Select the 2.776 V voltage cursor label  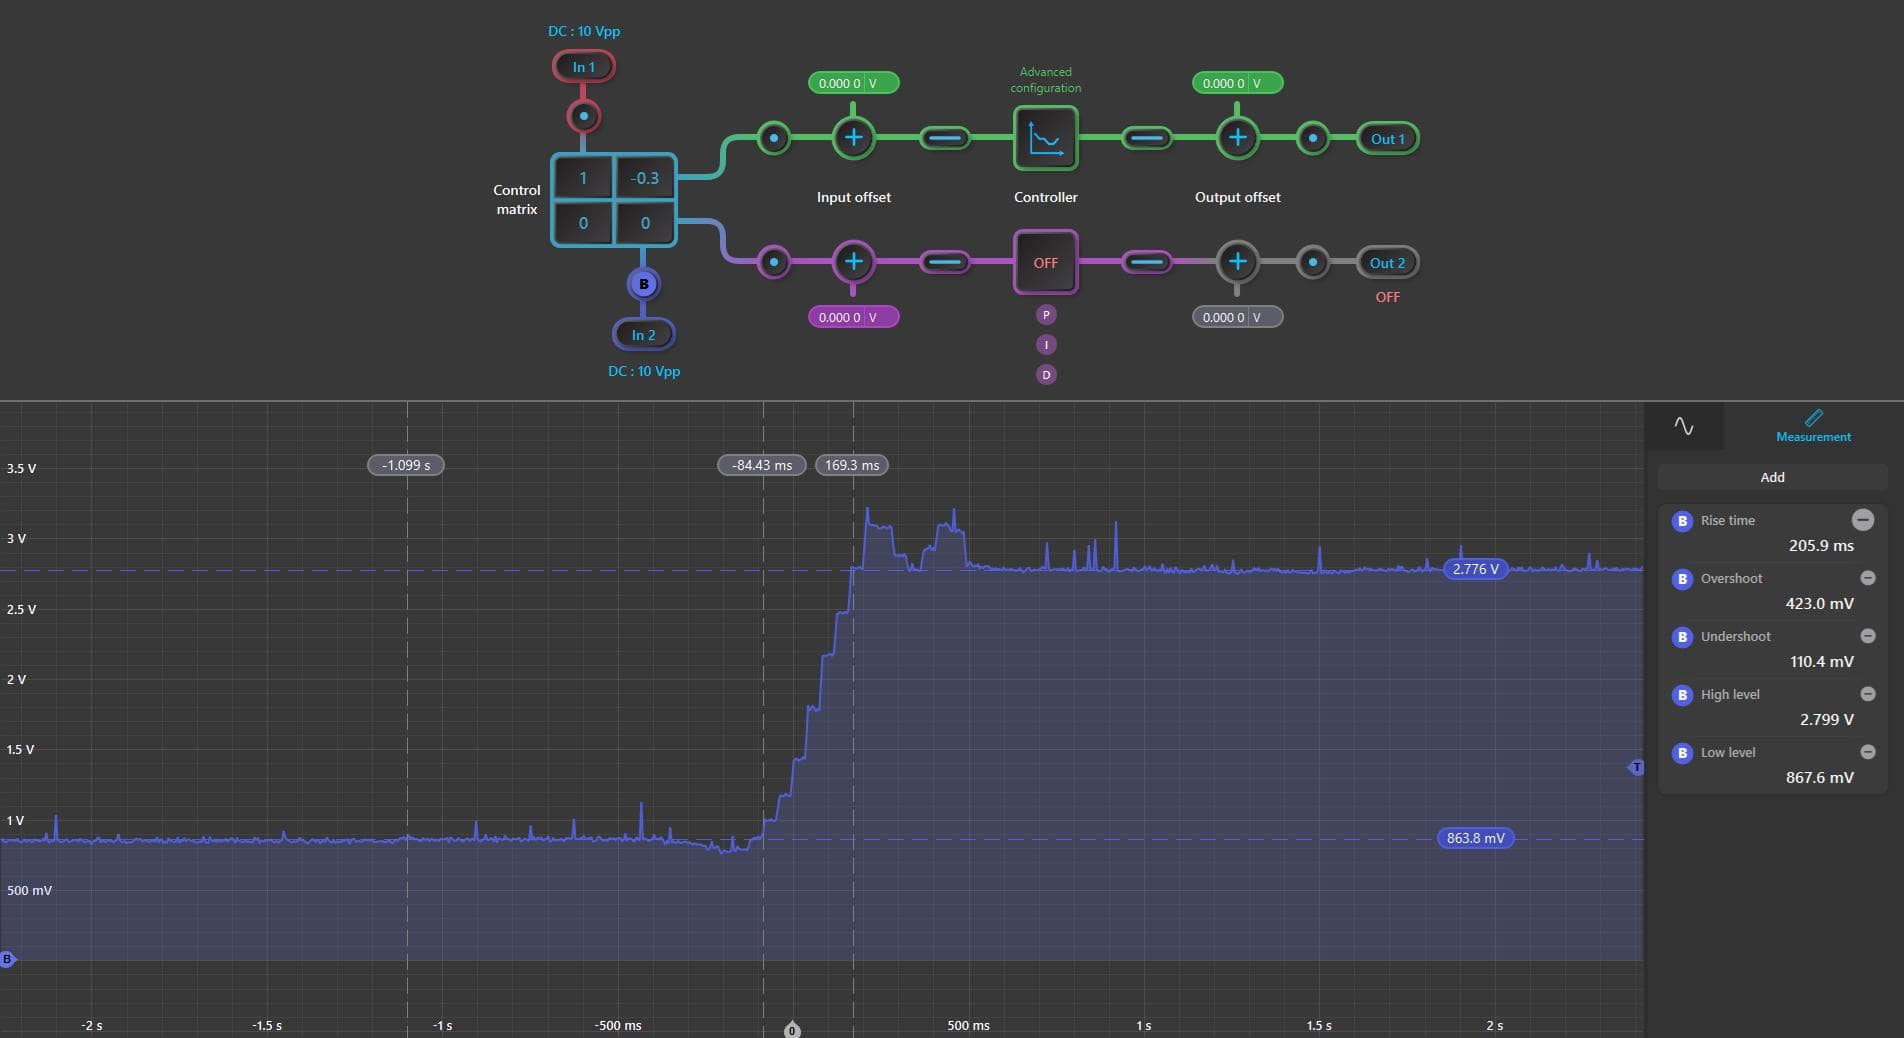coord(1476,569)
